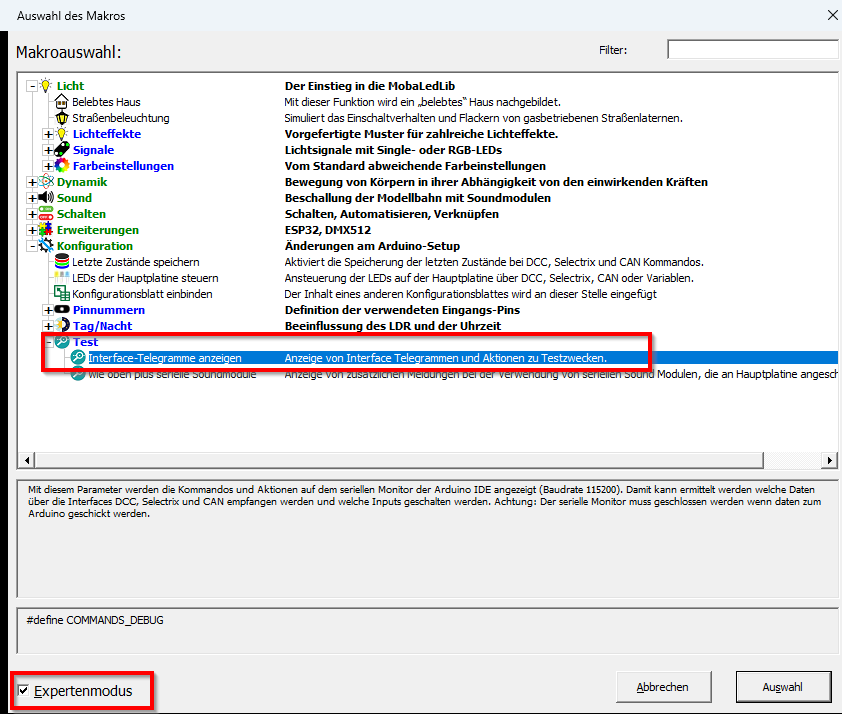
Task: Select the Konfigurationsblatt einbinden entry
Action: 141,294
